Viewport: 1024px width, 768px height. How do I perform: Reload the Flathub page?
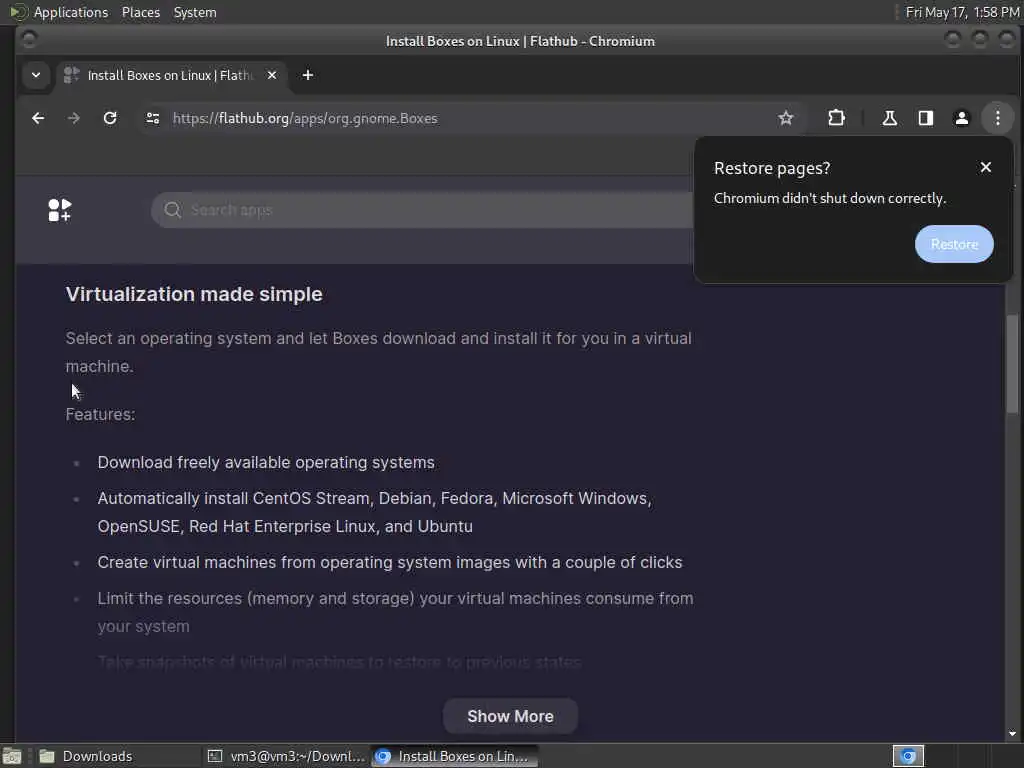tap(110, 118)
